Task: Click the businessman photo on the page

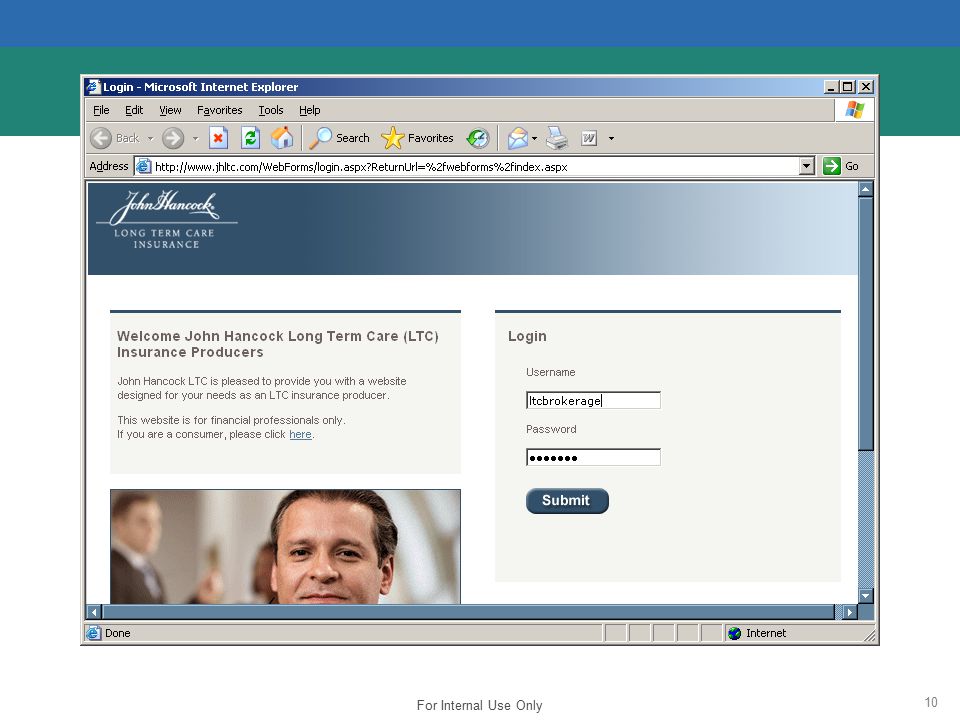Action: point(285,547)
